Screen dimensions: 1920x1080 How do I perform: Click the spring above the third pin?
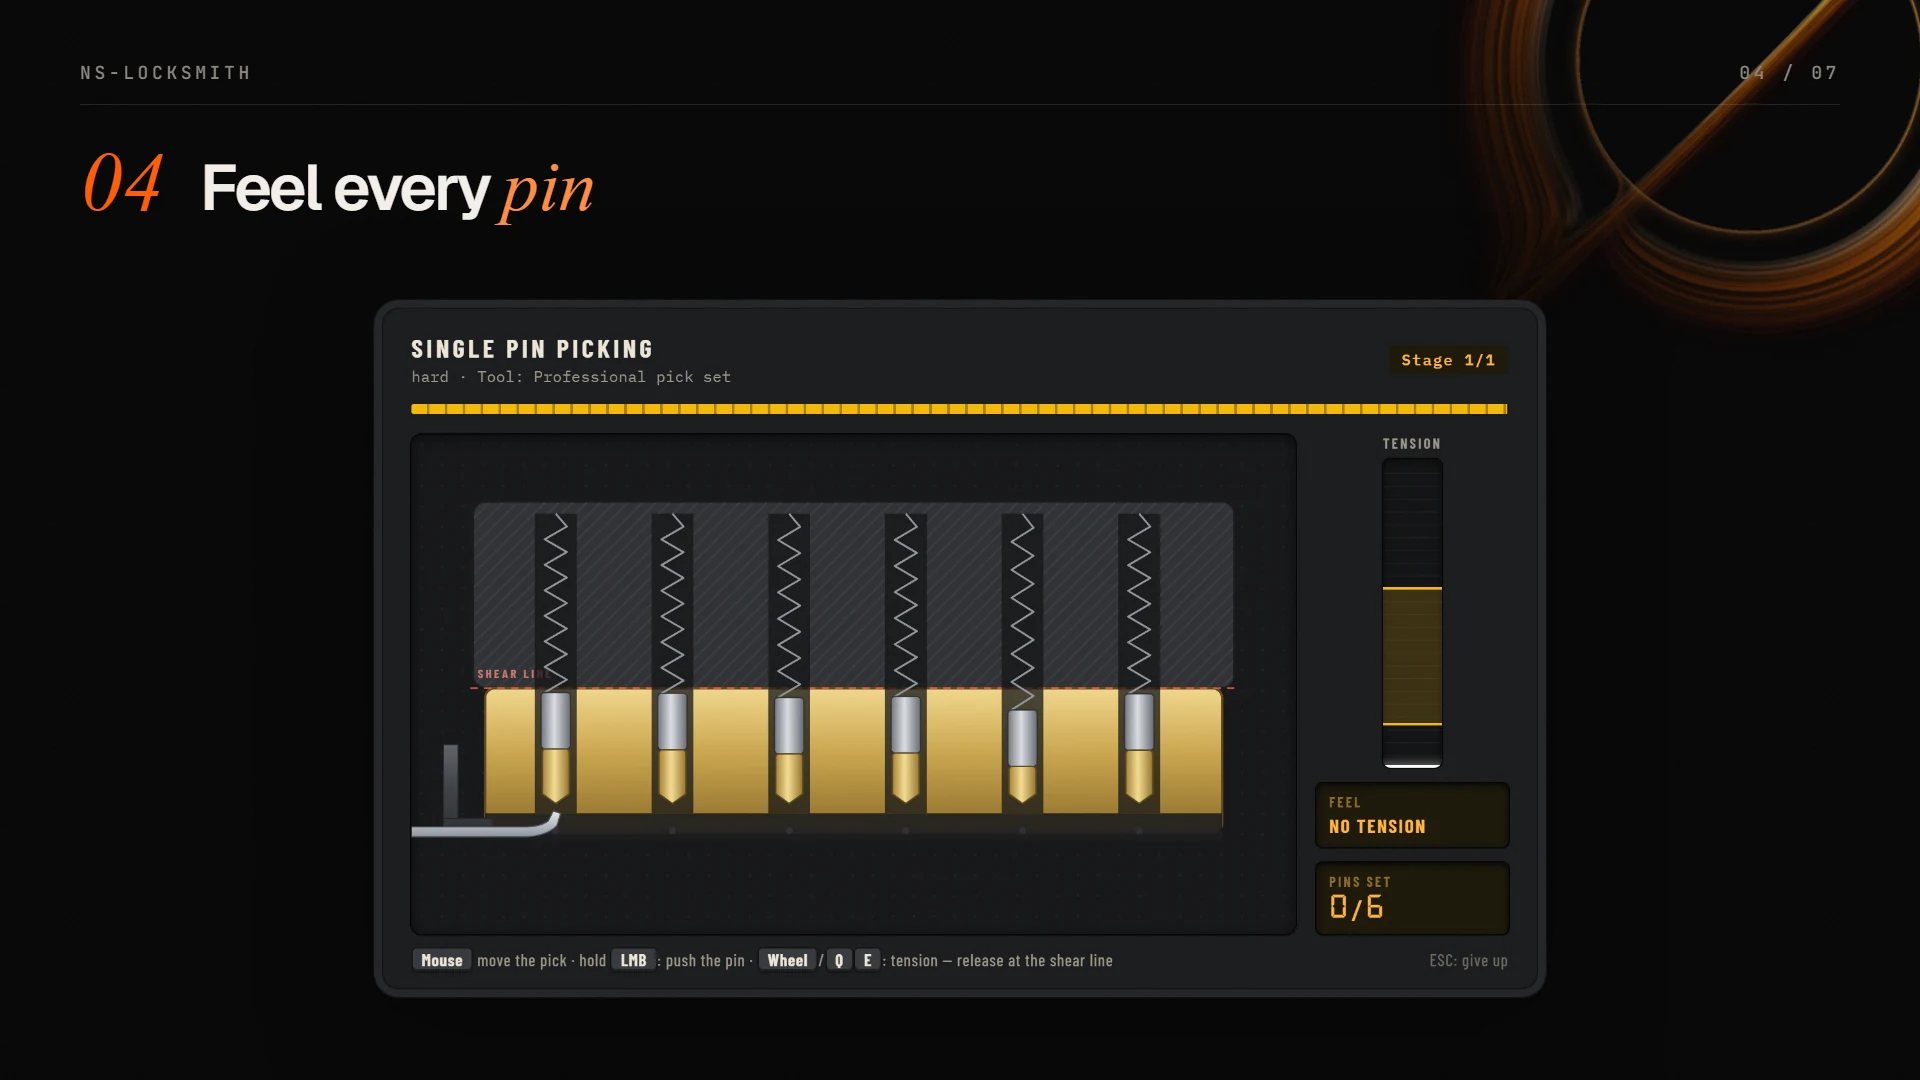coord(789,605)
